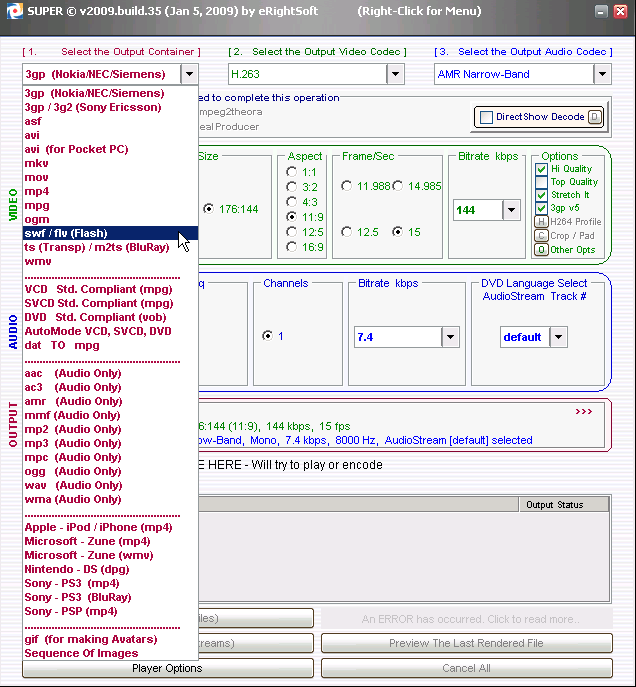The height and width of the screenshot is (687, 636).
Task: Choose AutoMode VCD, SVCD, DVD
Action: point(110,331)
